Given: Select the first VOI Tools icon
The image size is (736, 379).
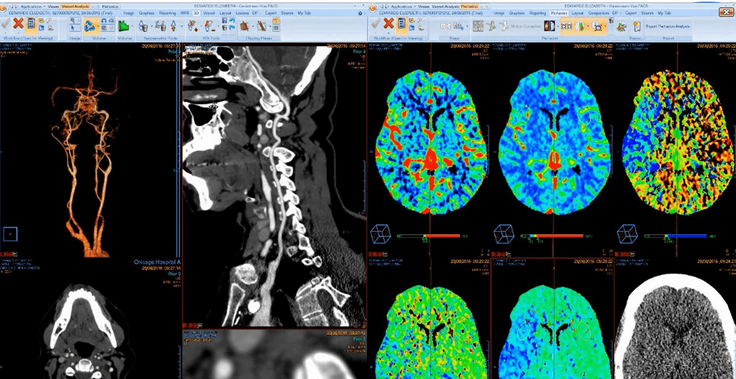Looking at the screenshot, I should tap(193, 25).
